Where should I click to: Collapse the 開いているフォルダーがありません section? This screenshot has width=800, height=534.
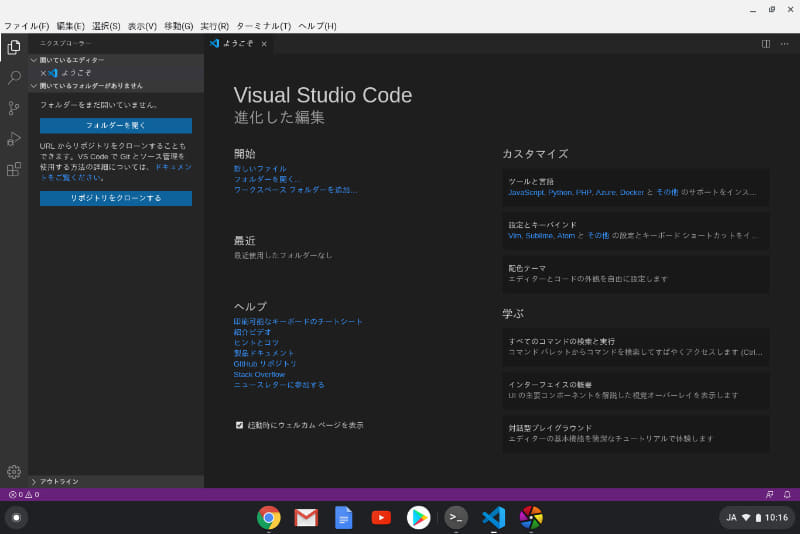pyautogui.click(x=116, y=86)
